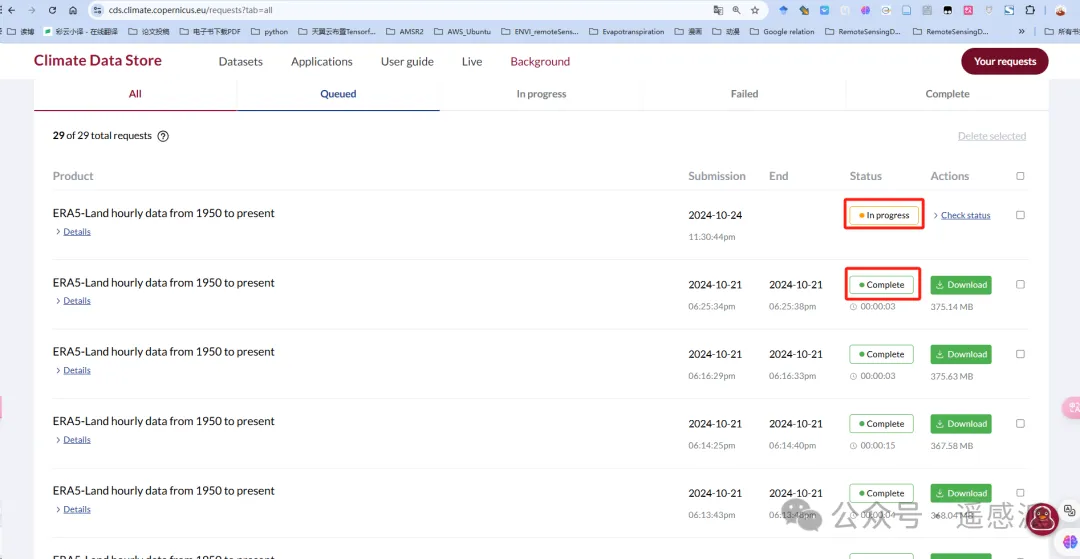The height and width of the screenshot is (559, 1080).
Task: Open the Google relation bookmark folder
Action: click(782, 32)
